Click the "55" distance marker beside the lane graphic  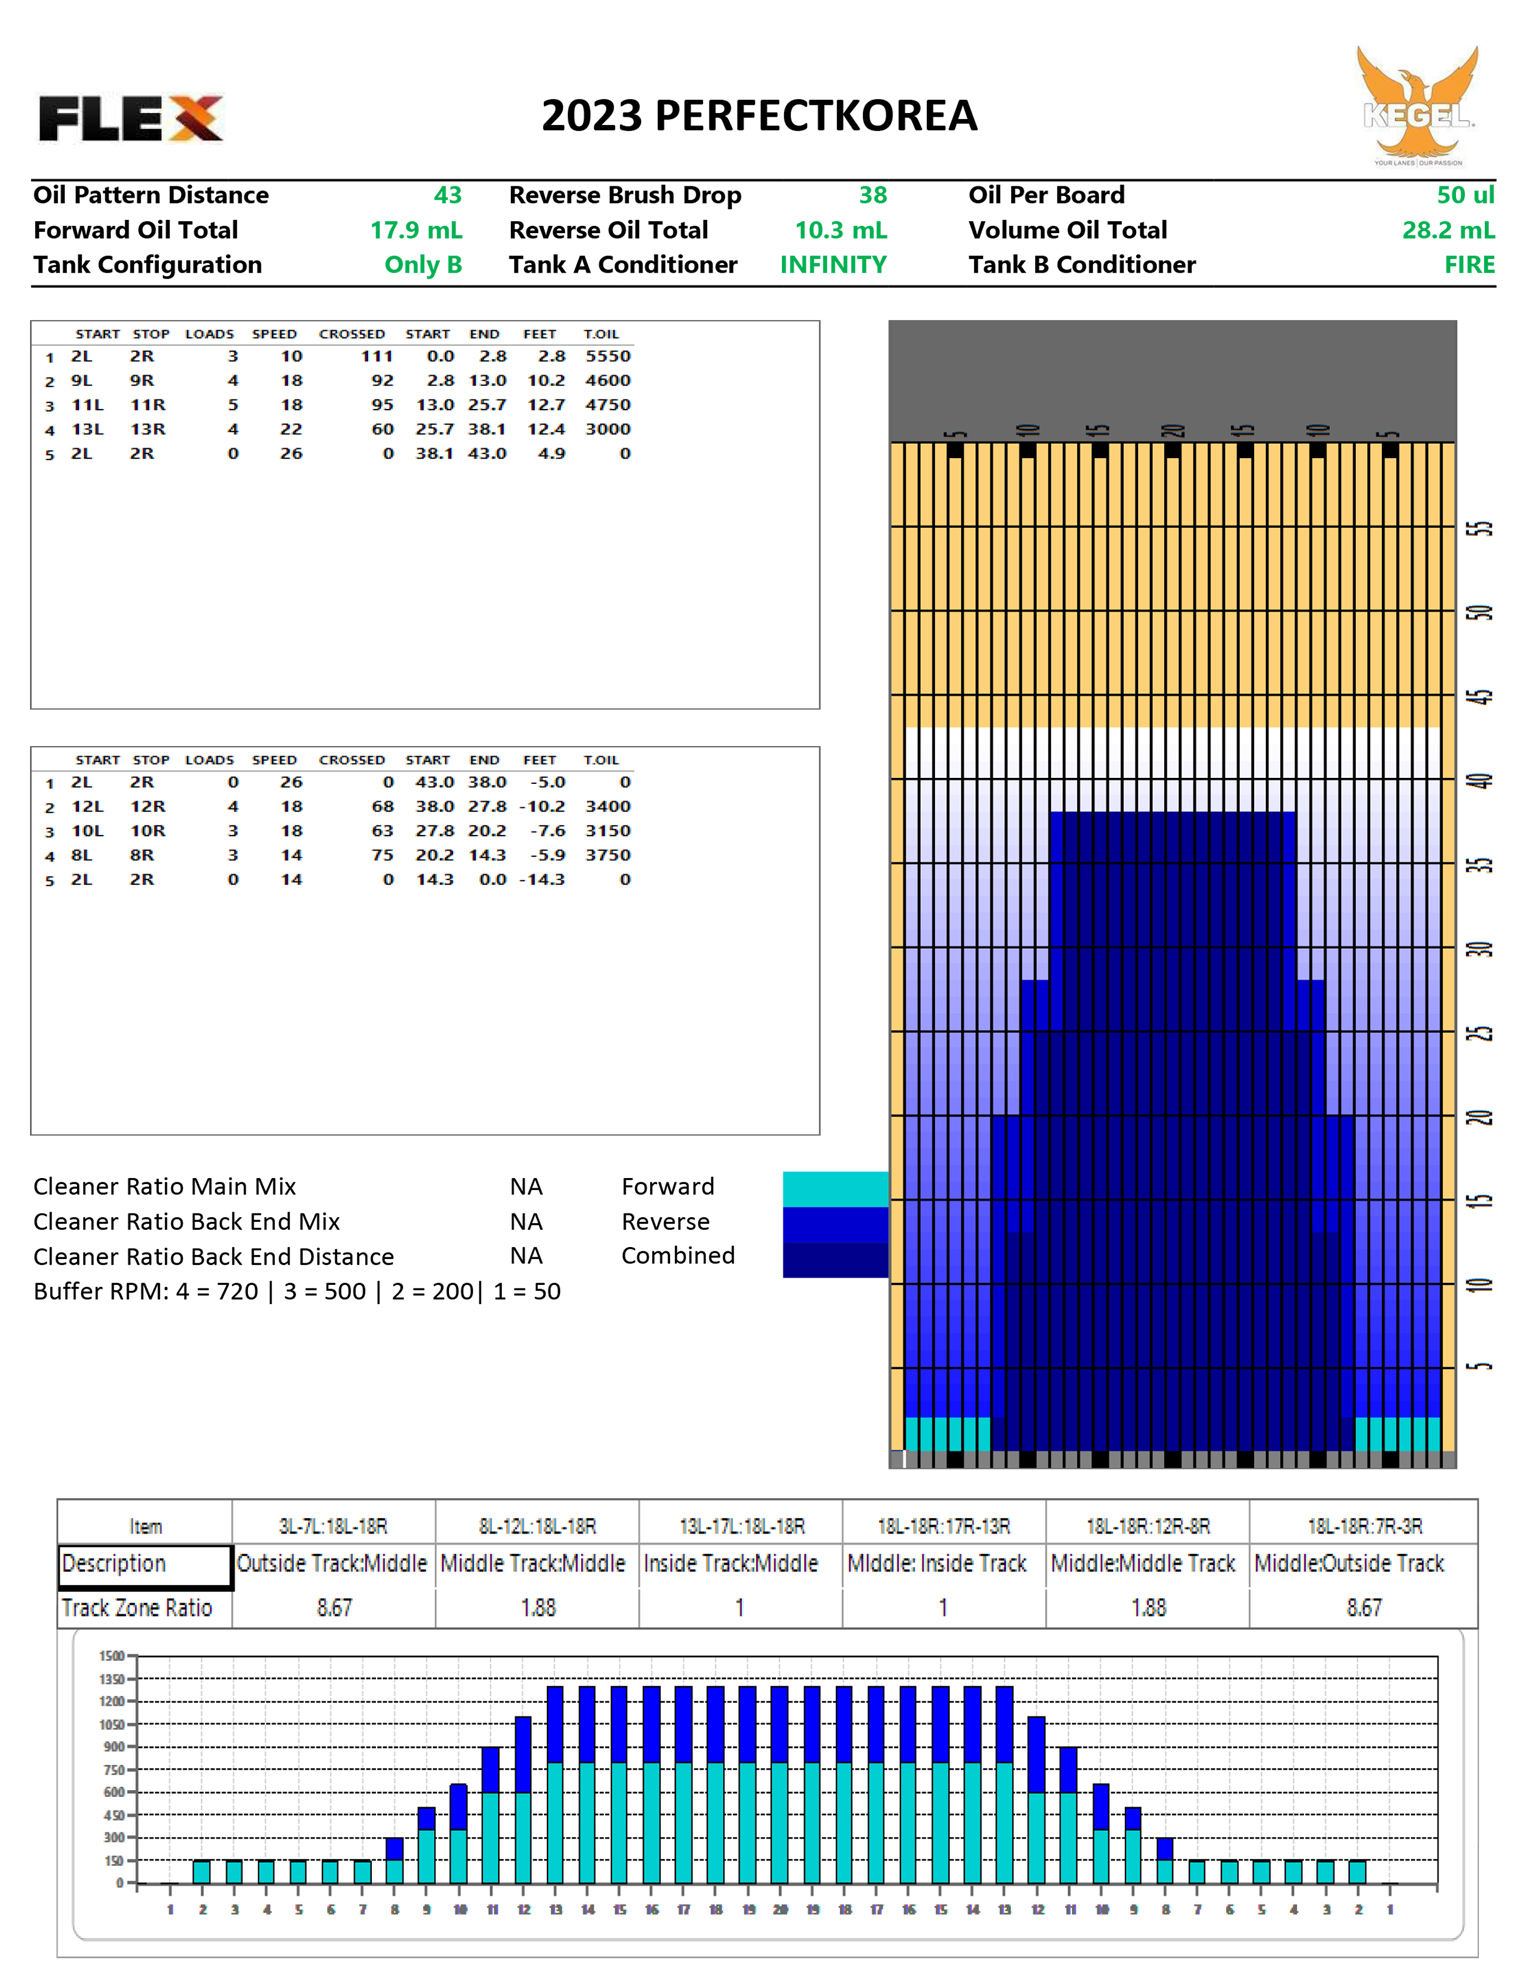(x=1480, y=528)
